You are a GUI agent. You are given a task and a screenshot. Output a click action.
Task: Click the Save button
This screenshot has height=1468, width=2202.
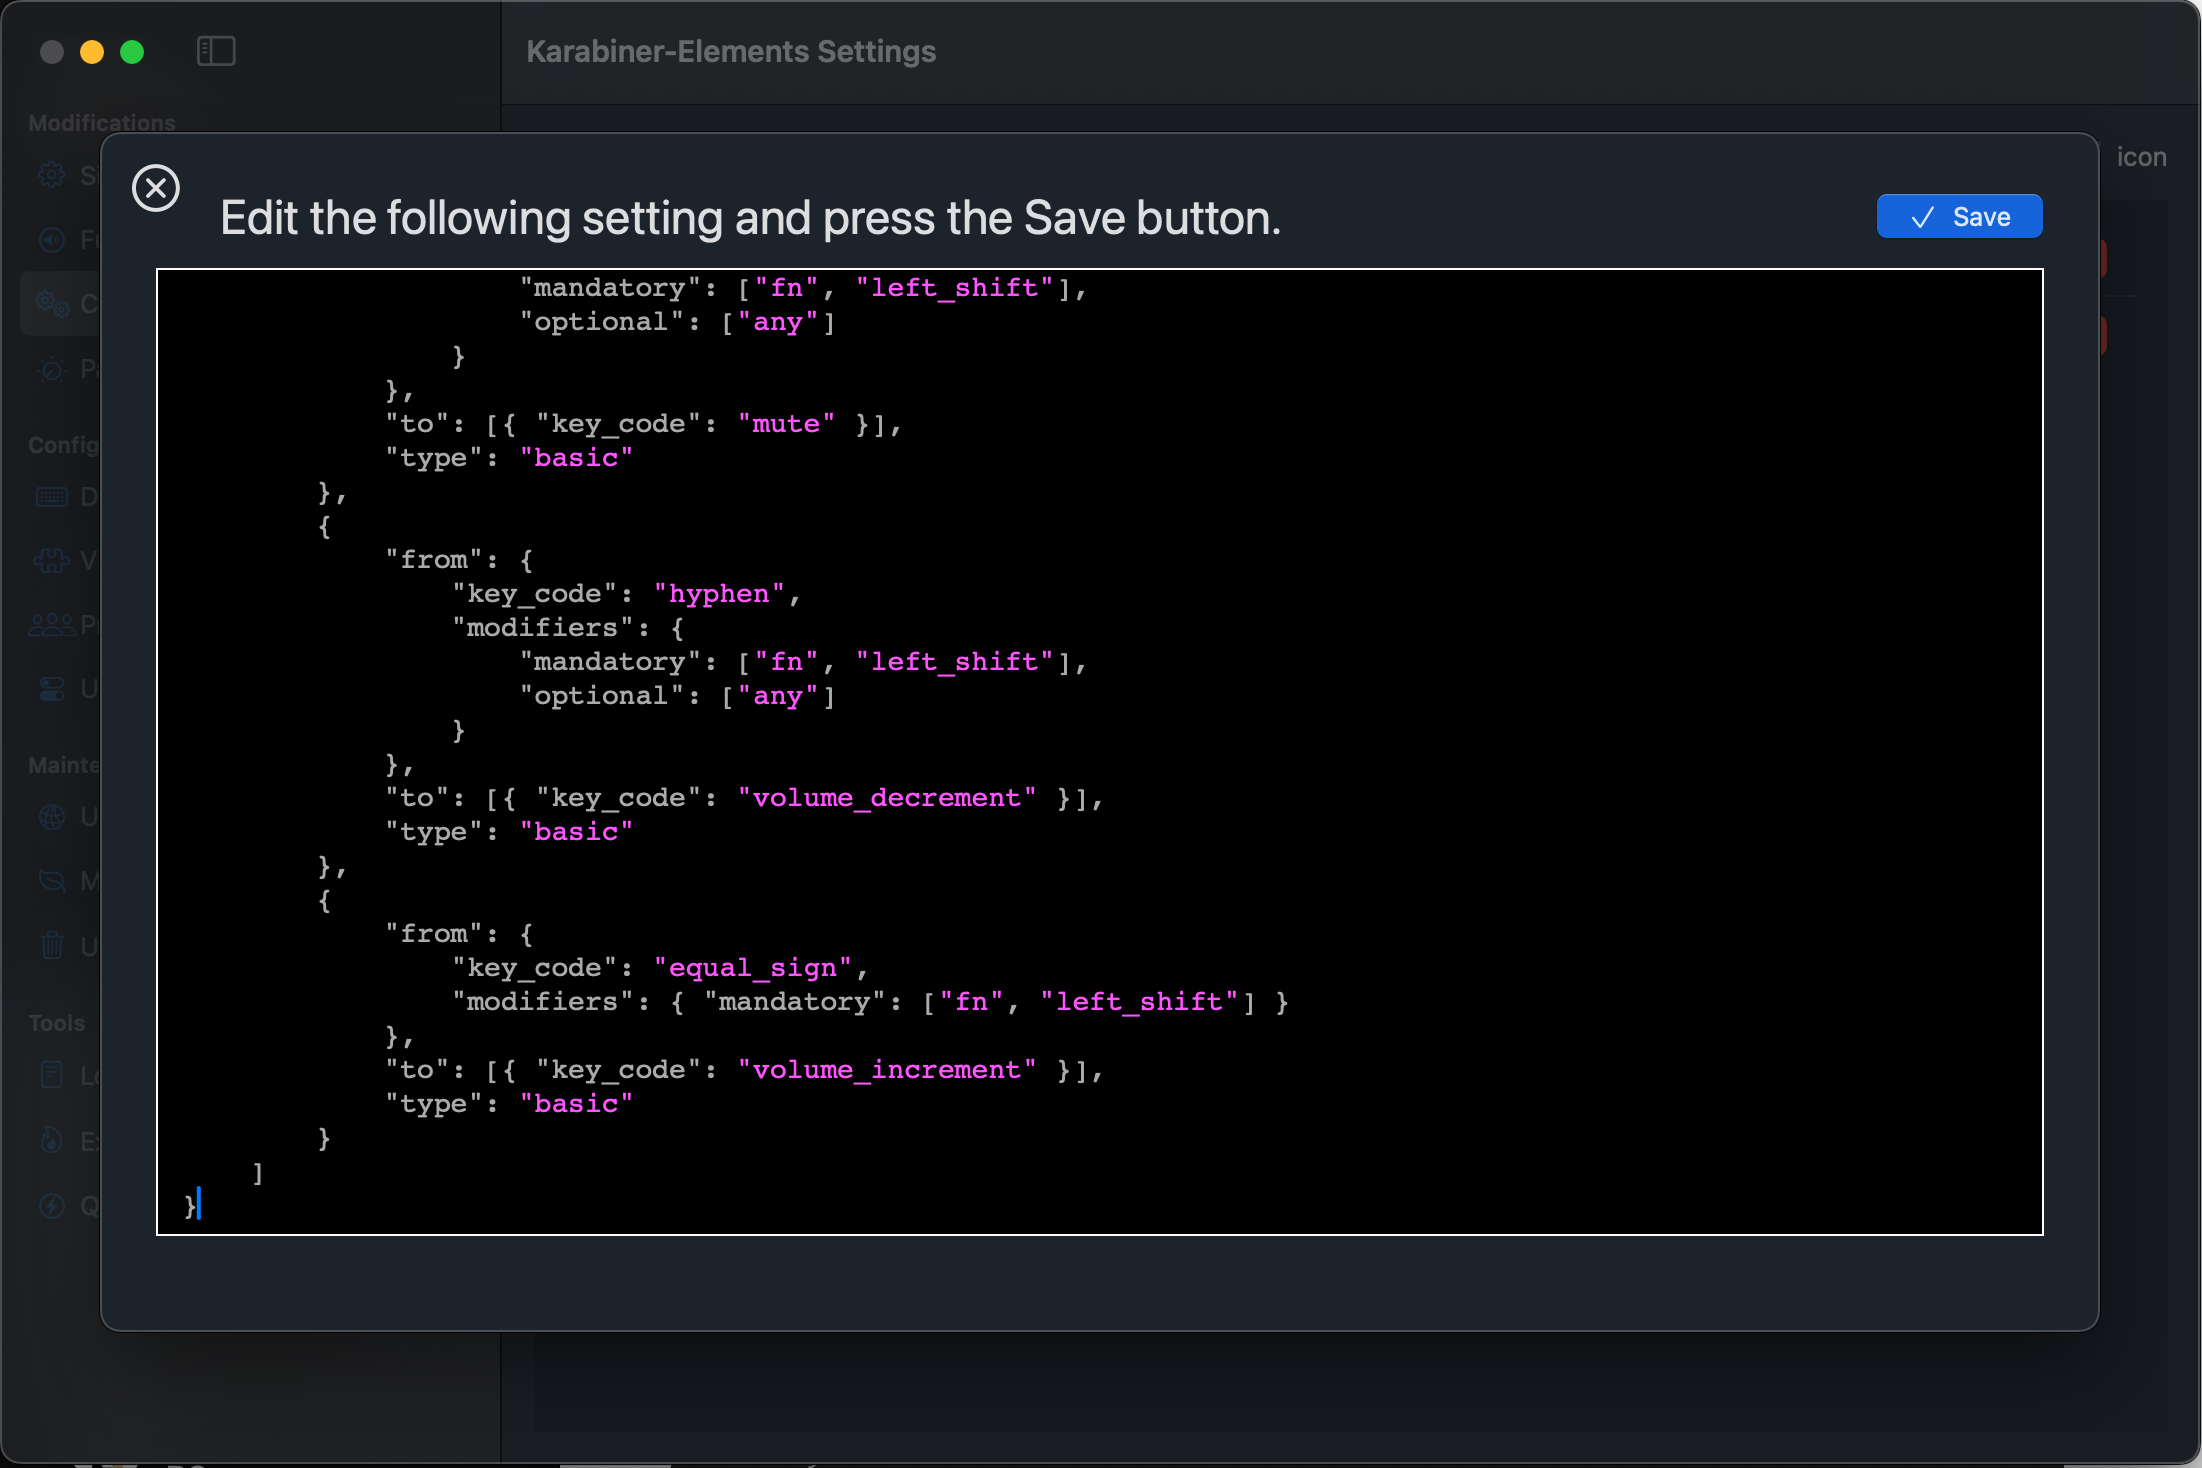1959,216
